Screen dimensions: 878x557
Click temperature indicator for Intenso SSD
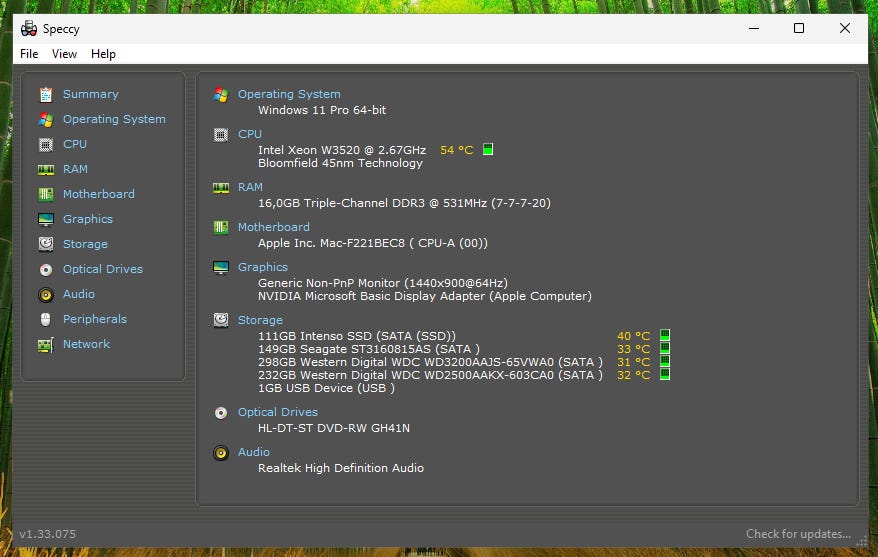pyautogui.click(x=665, y=335)
